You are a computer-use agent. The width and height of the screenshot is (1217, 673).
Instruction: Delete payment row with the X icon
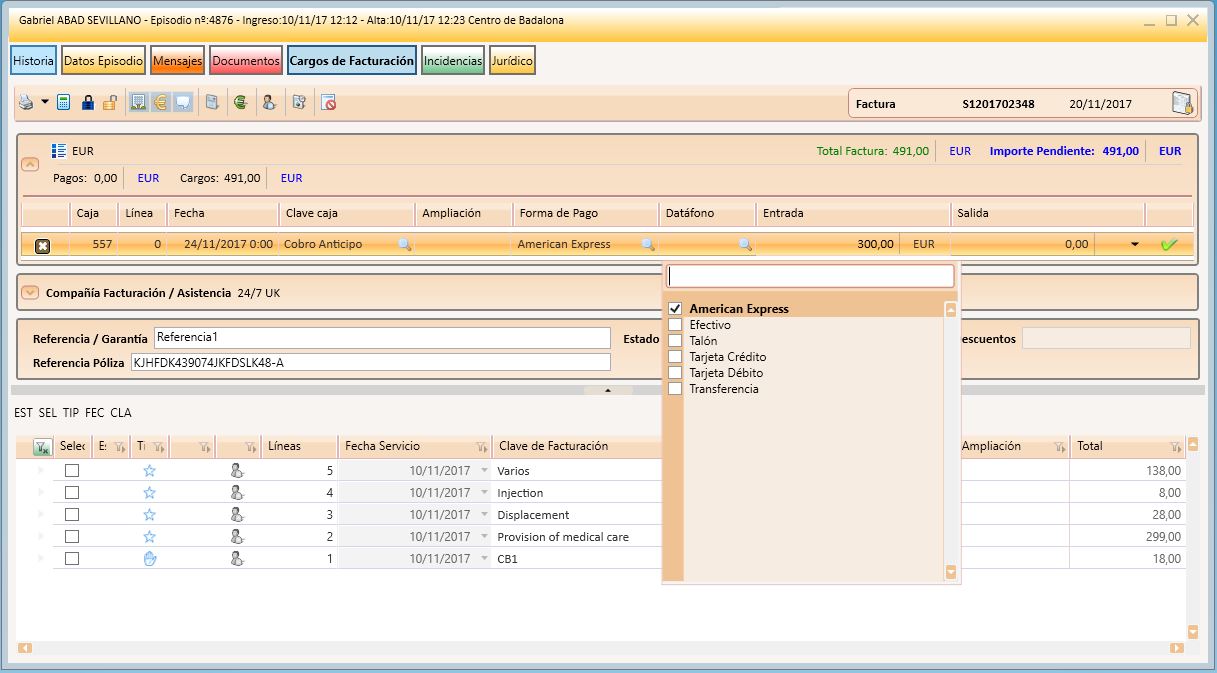(43, 245)
